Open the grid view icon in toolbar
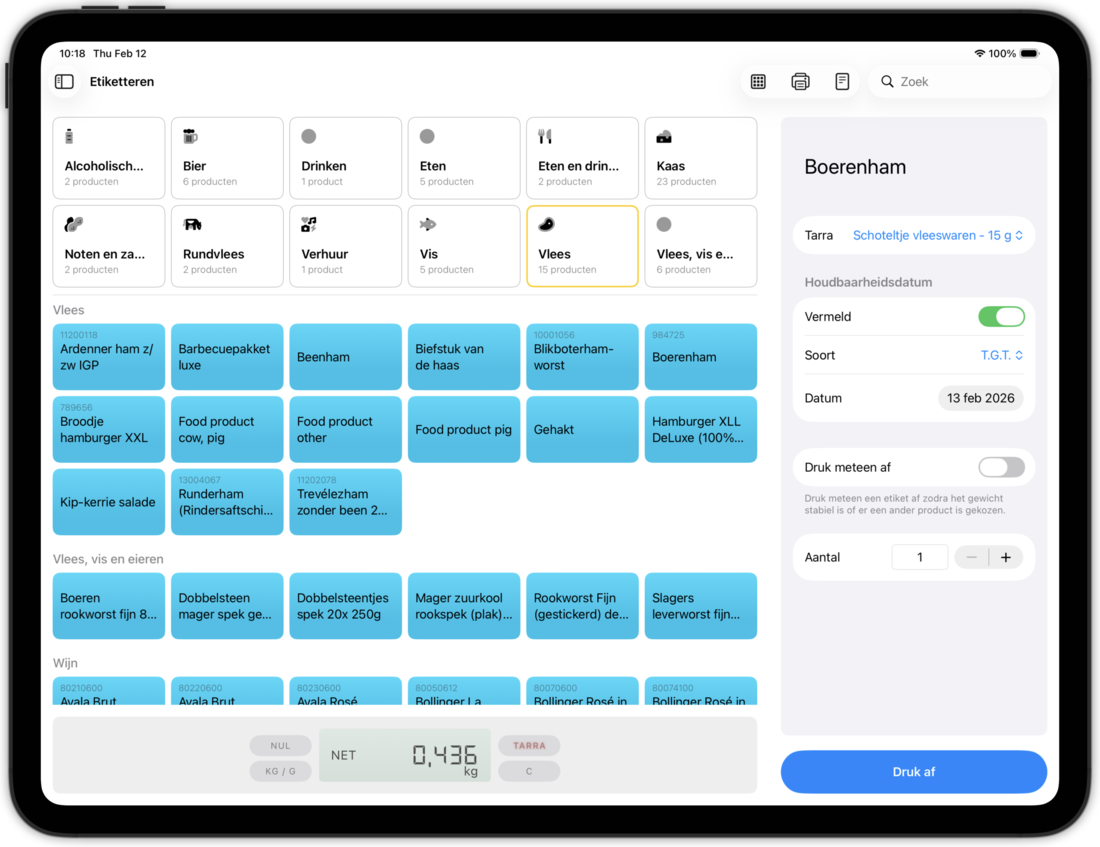The image size is (1100, 847). 758,82
